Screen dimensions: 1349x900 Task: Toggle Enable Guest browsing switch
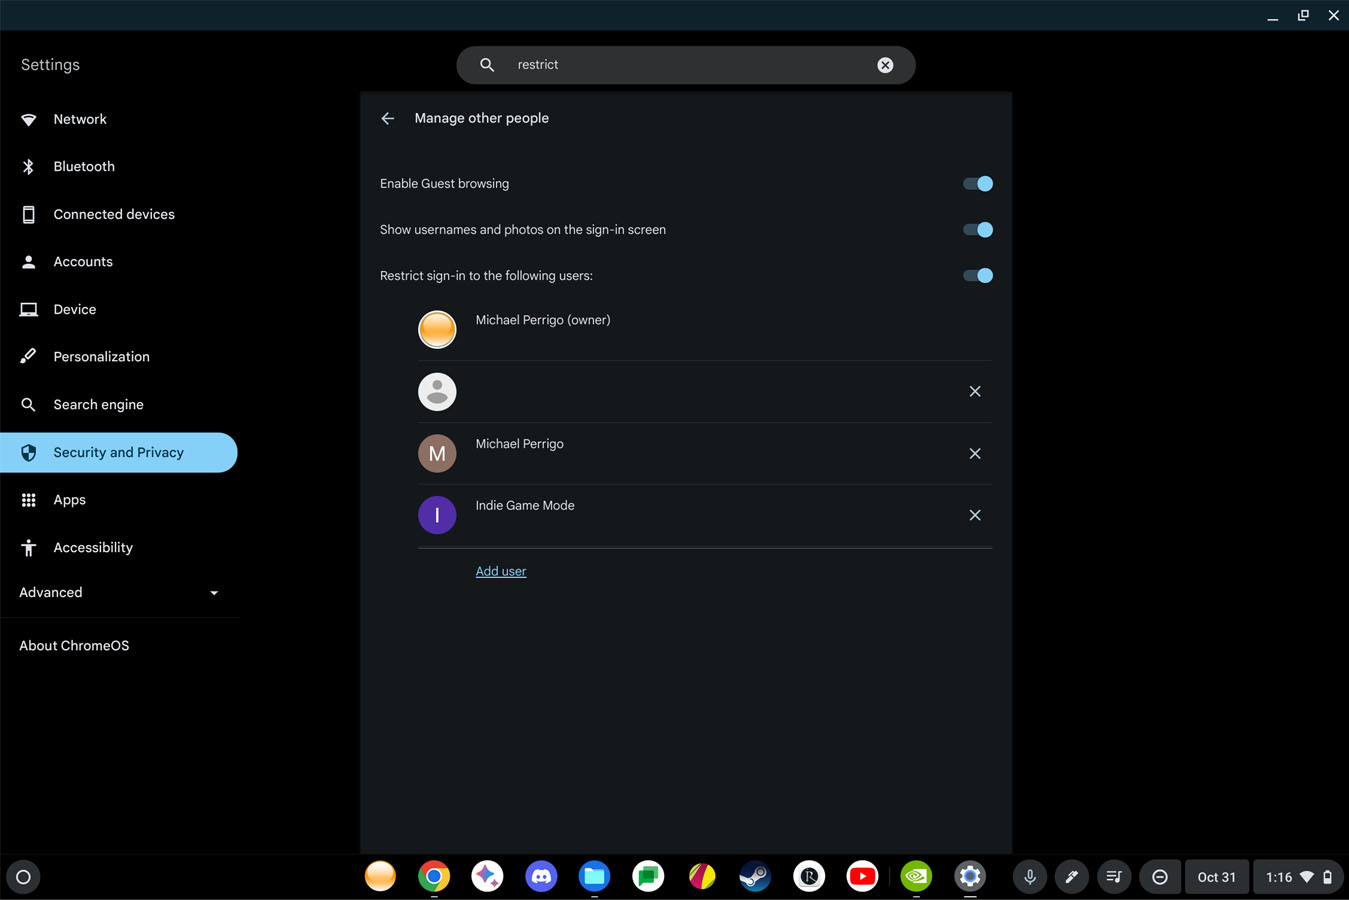tap(978, 184)
